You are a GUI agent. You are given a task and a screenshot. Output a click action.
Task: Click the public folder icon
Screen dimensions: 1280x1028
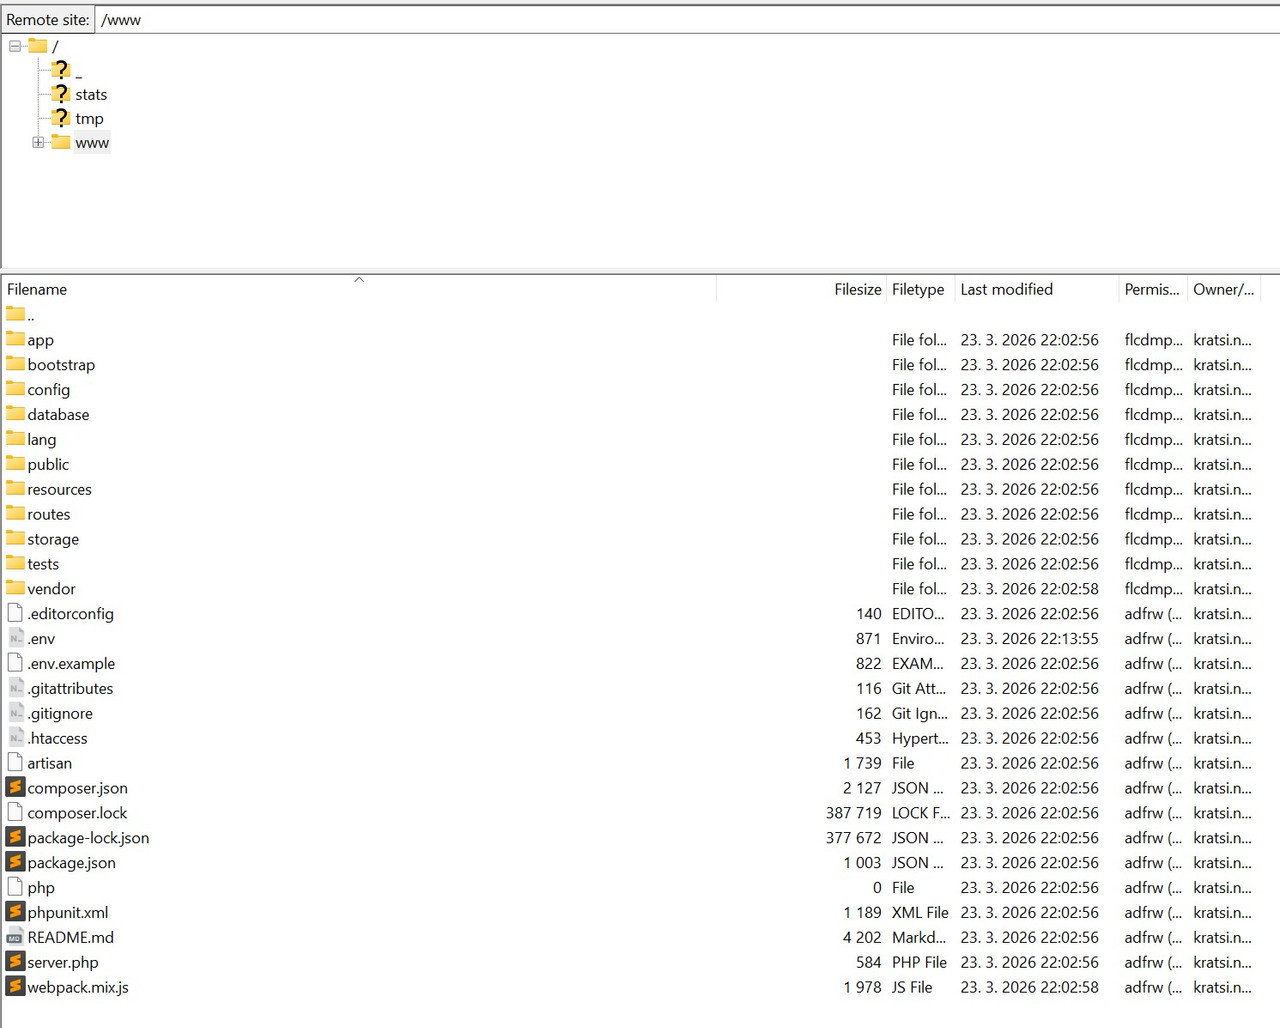pyautogui.click(x=16, y=463)
